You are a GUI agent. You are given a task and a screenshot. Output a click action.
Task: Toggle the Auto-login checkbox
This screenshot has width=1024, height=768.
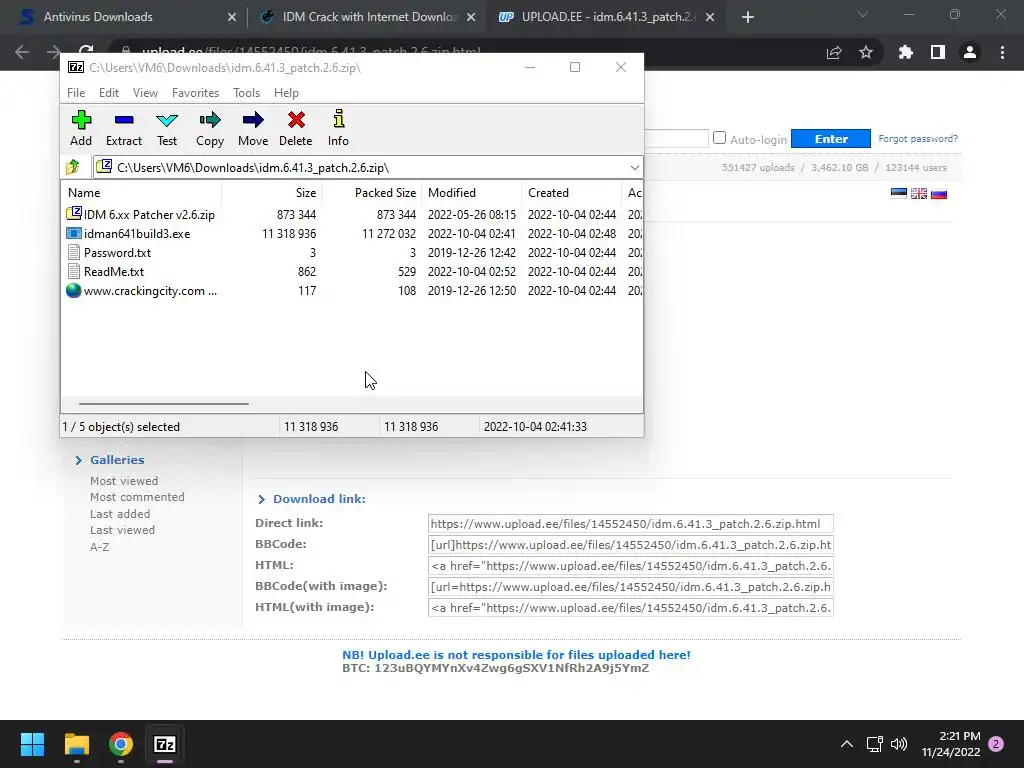point(719,138)
